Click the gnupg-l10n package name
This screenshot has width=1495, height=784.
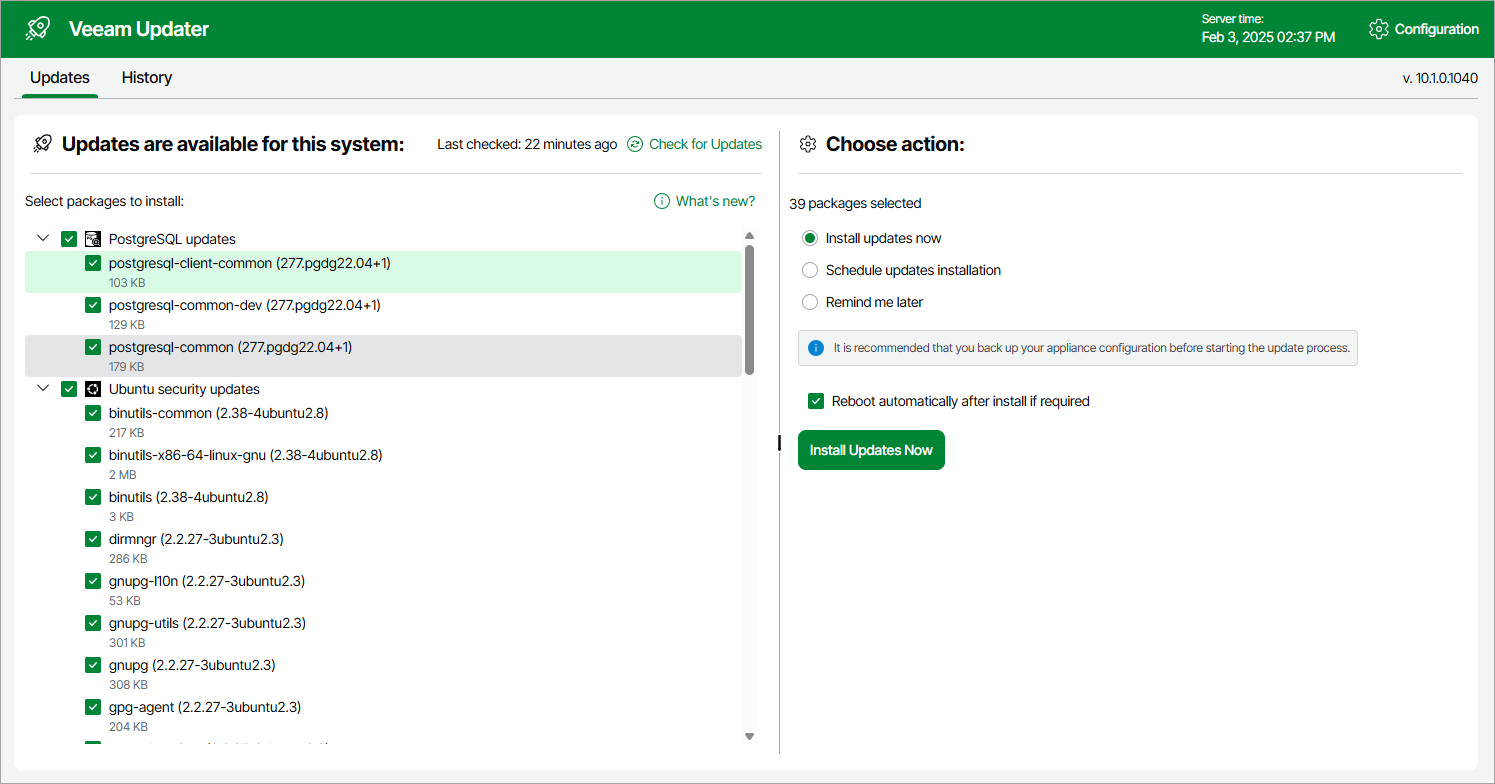[x=207, y=581]
